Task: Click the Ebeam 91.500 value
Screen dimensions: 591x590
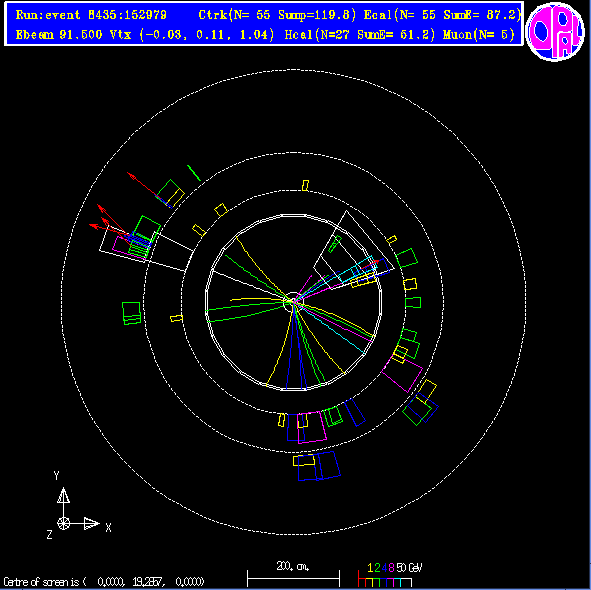Action: tap(59, 35)
